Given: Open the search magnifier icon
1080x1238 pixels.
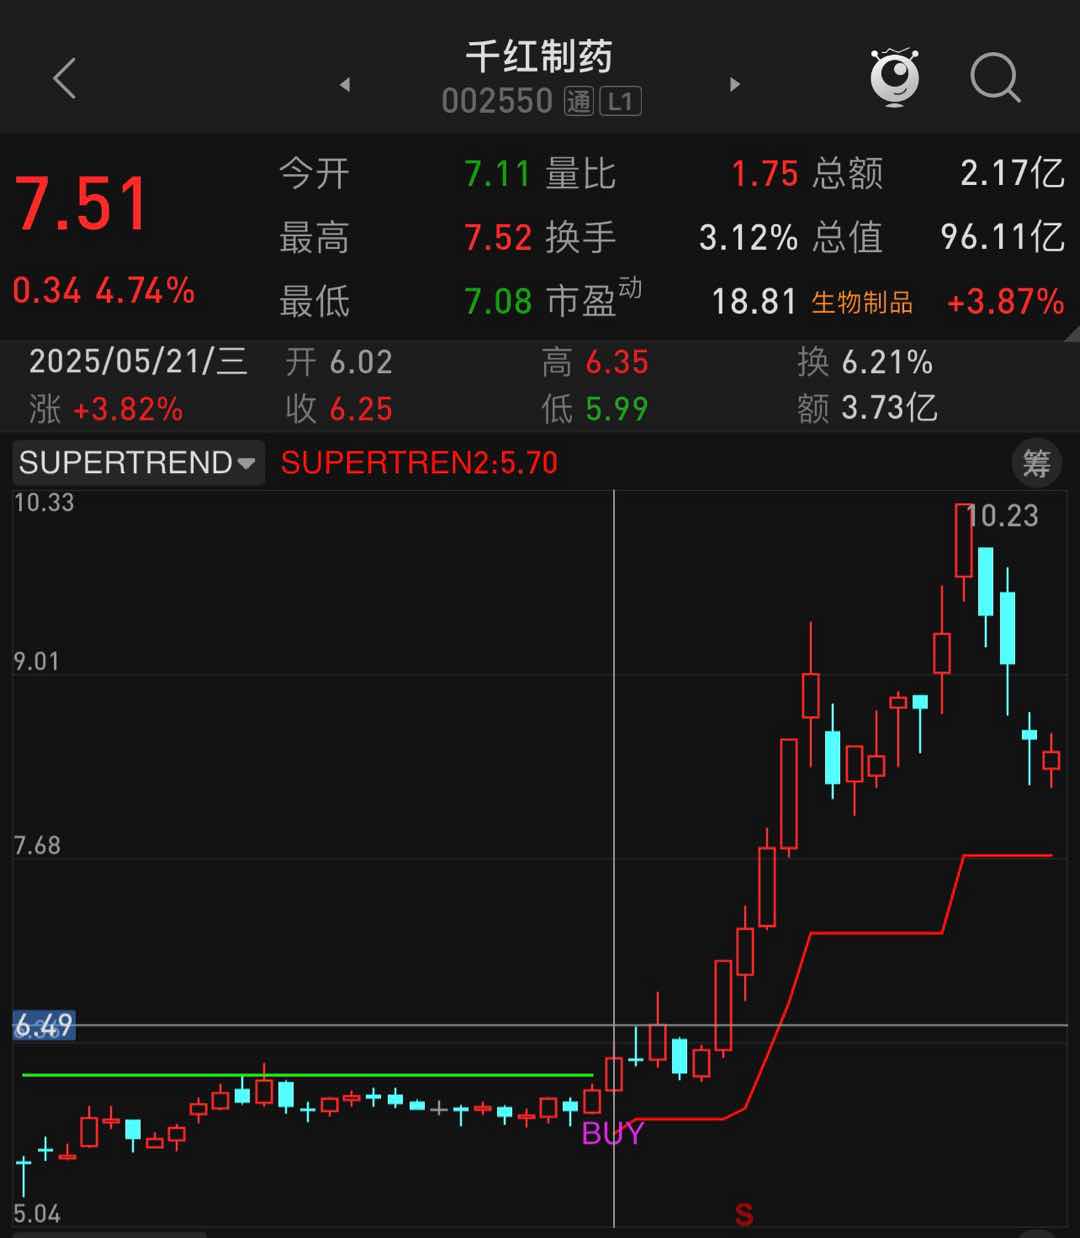Looking at the screenshot, I should pyautogui.click(x=994, y=78).
